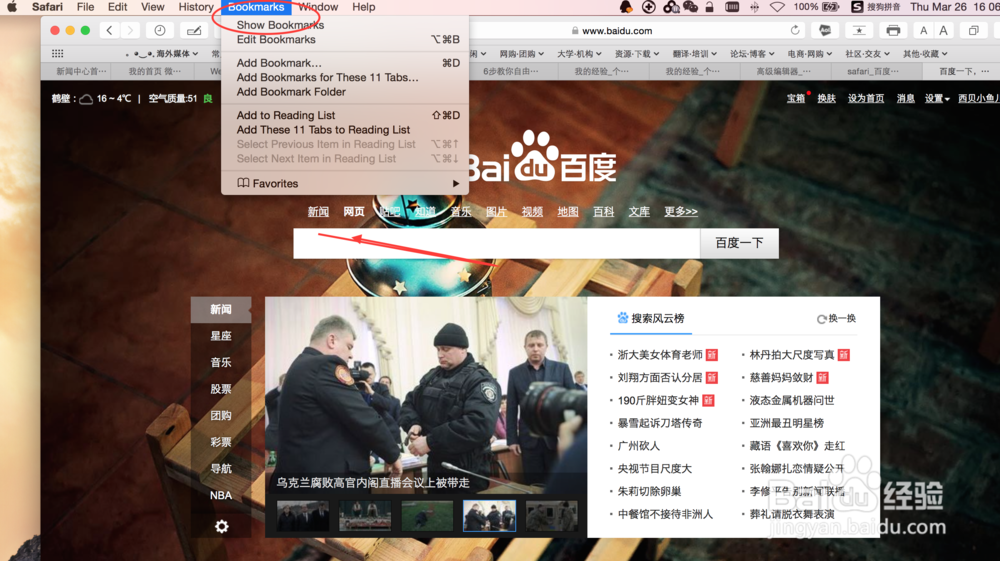The width and height of the screenshot is (1000, 561).
Task: Click the star bookmark toolbar icon
Action: (859, 31)
